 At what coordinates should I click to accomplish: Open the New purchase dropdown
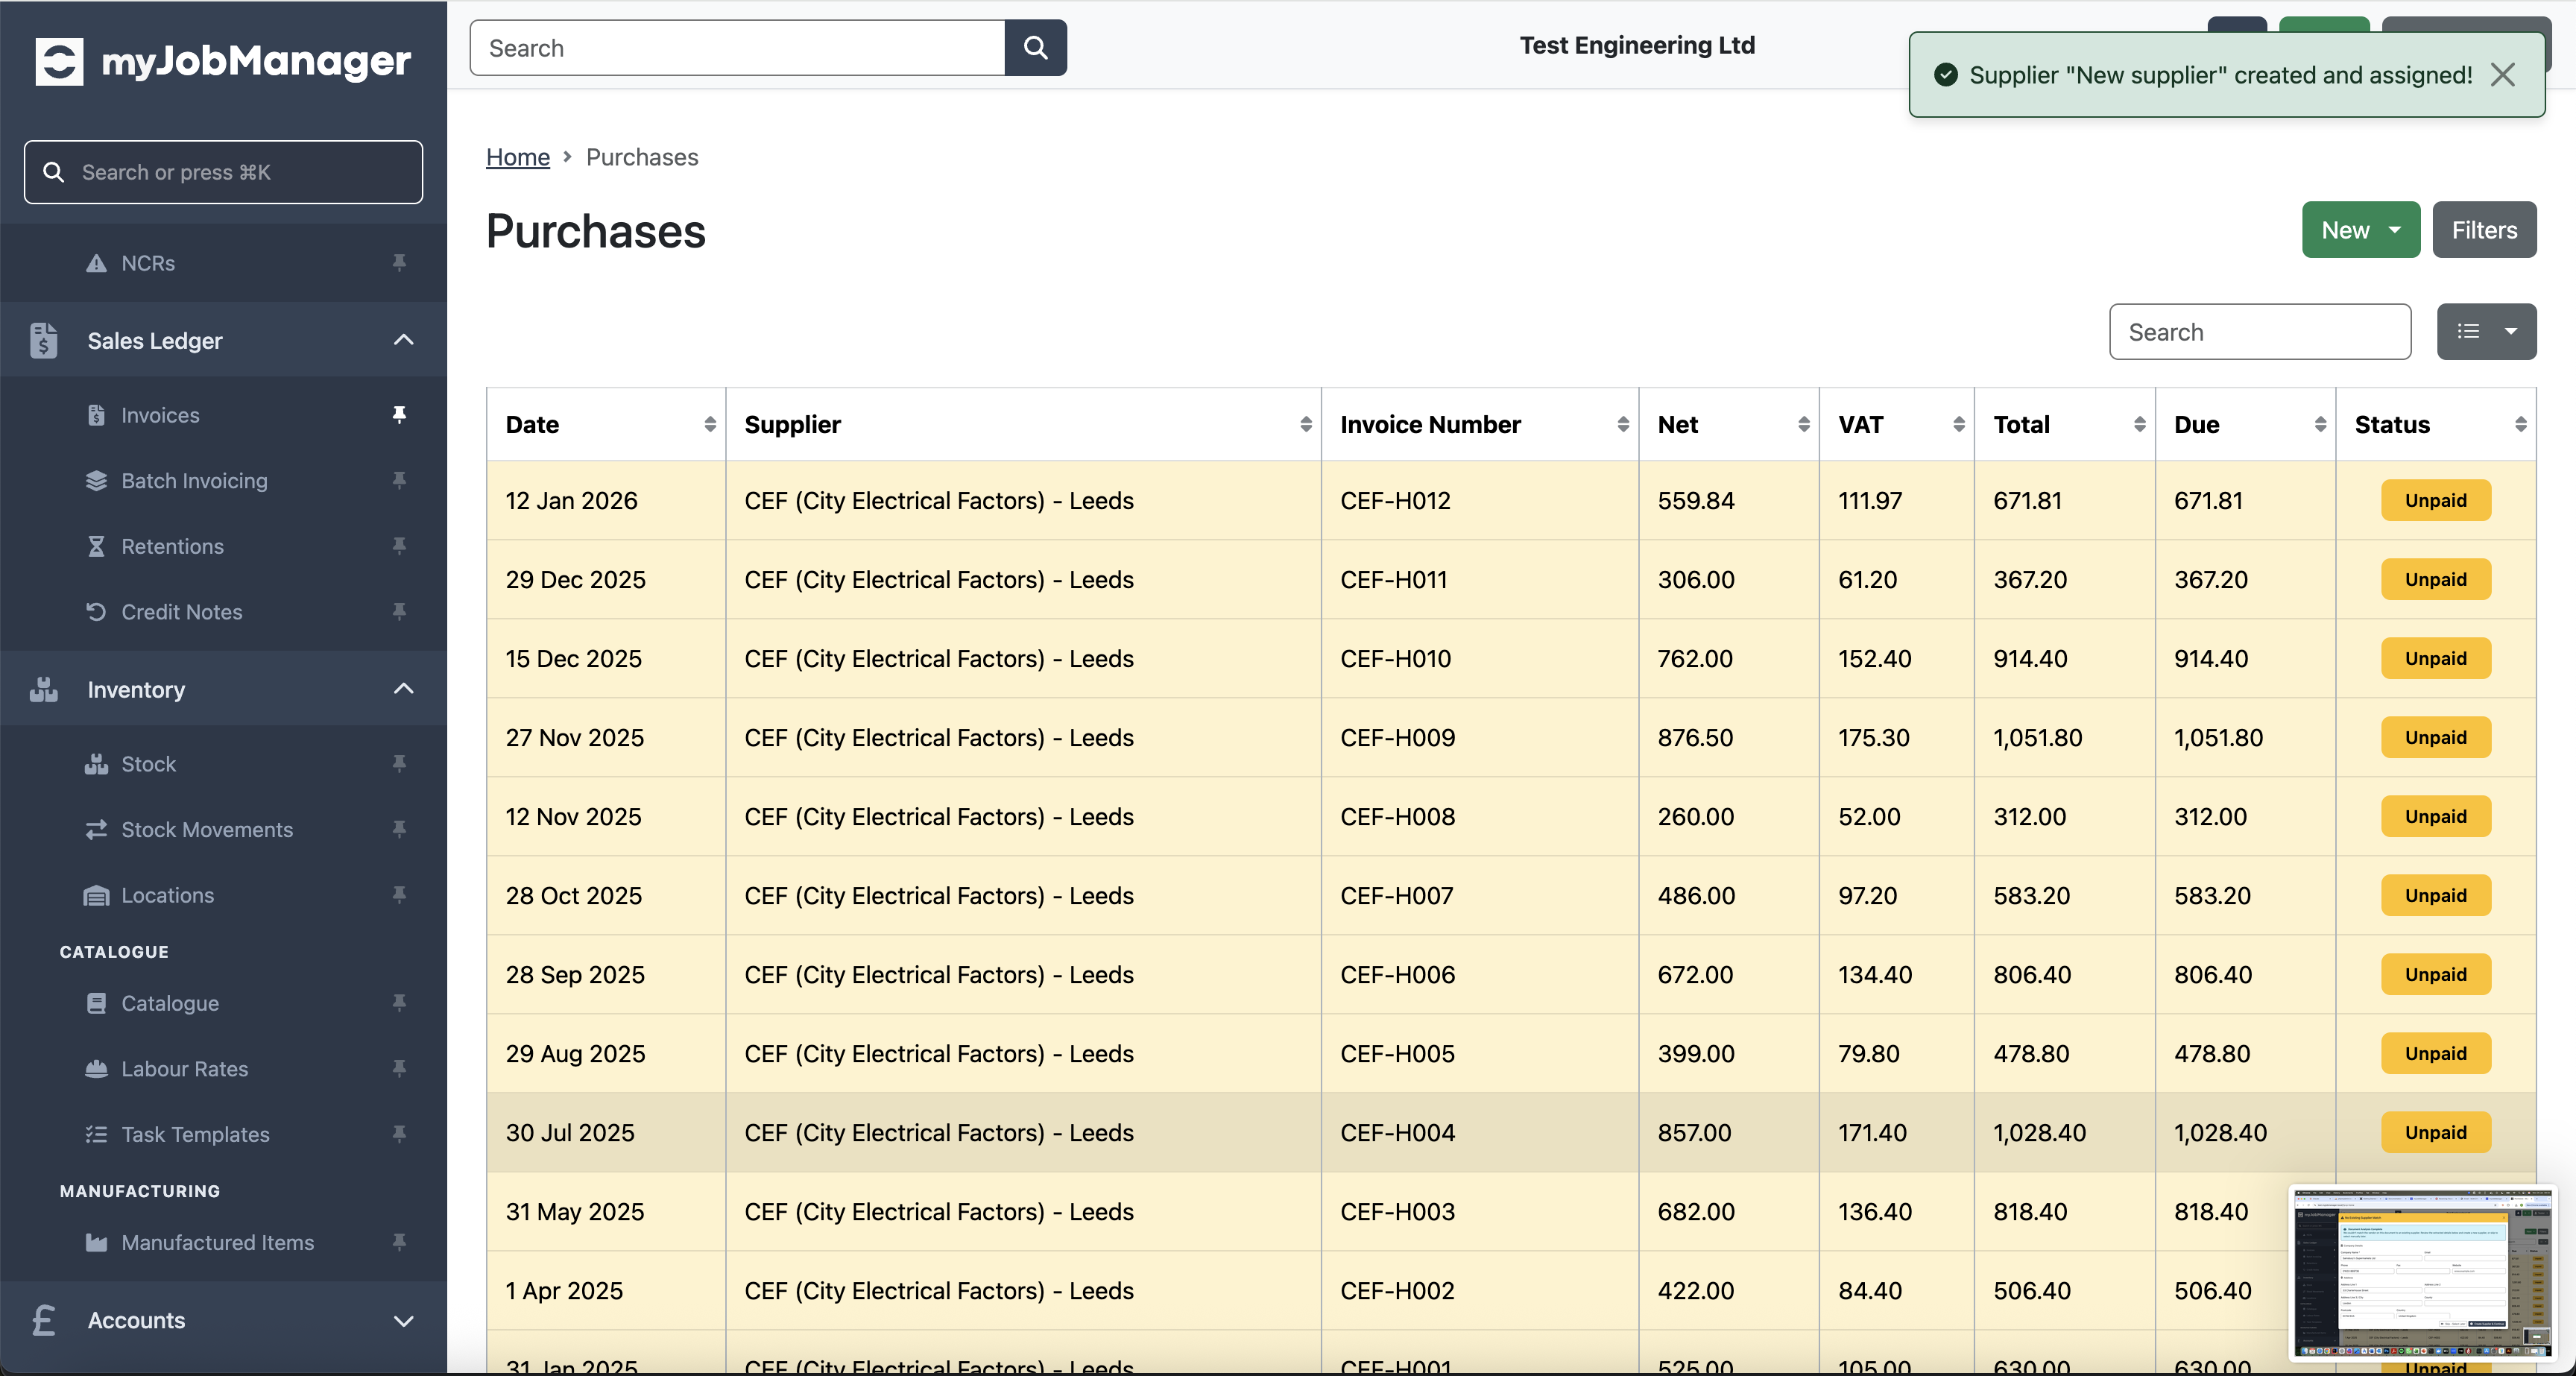click(2360, 230)
